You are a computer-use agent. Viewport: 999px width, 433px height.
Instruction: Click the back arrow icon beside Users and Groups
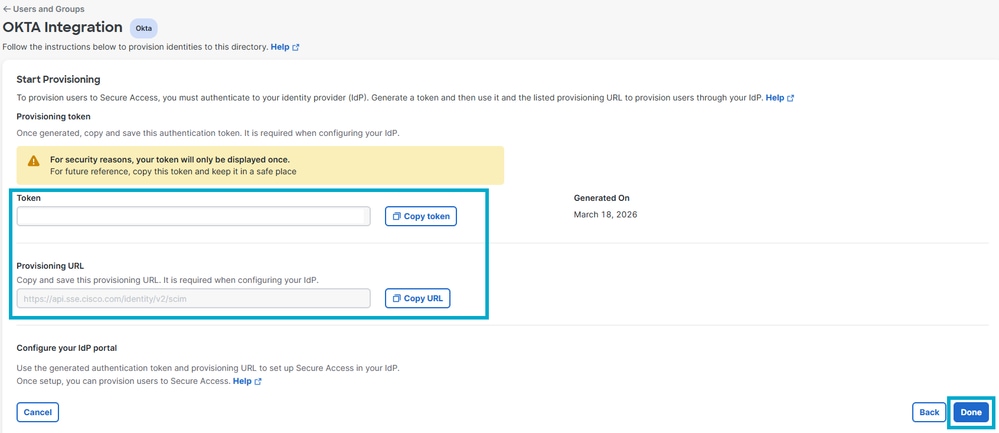[7, 9]
